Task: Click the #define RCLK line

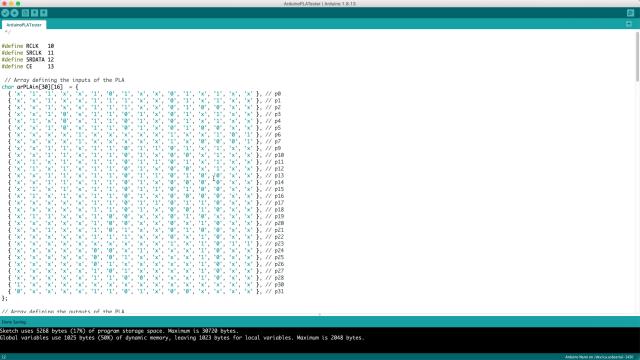Action: [x=28, y=46]
